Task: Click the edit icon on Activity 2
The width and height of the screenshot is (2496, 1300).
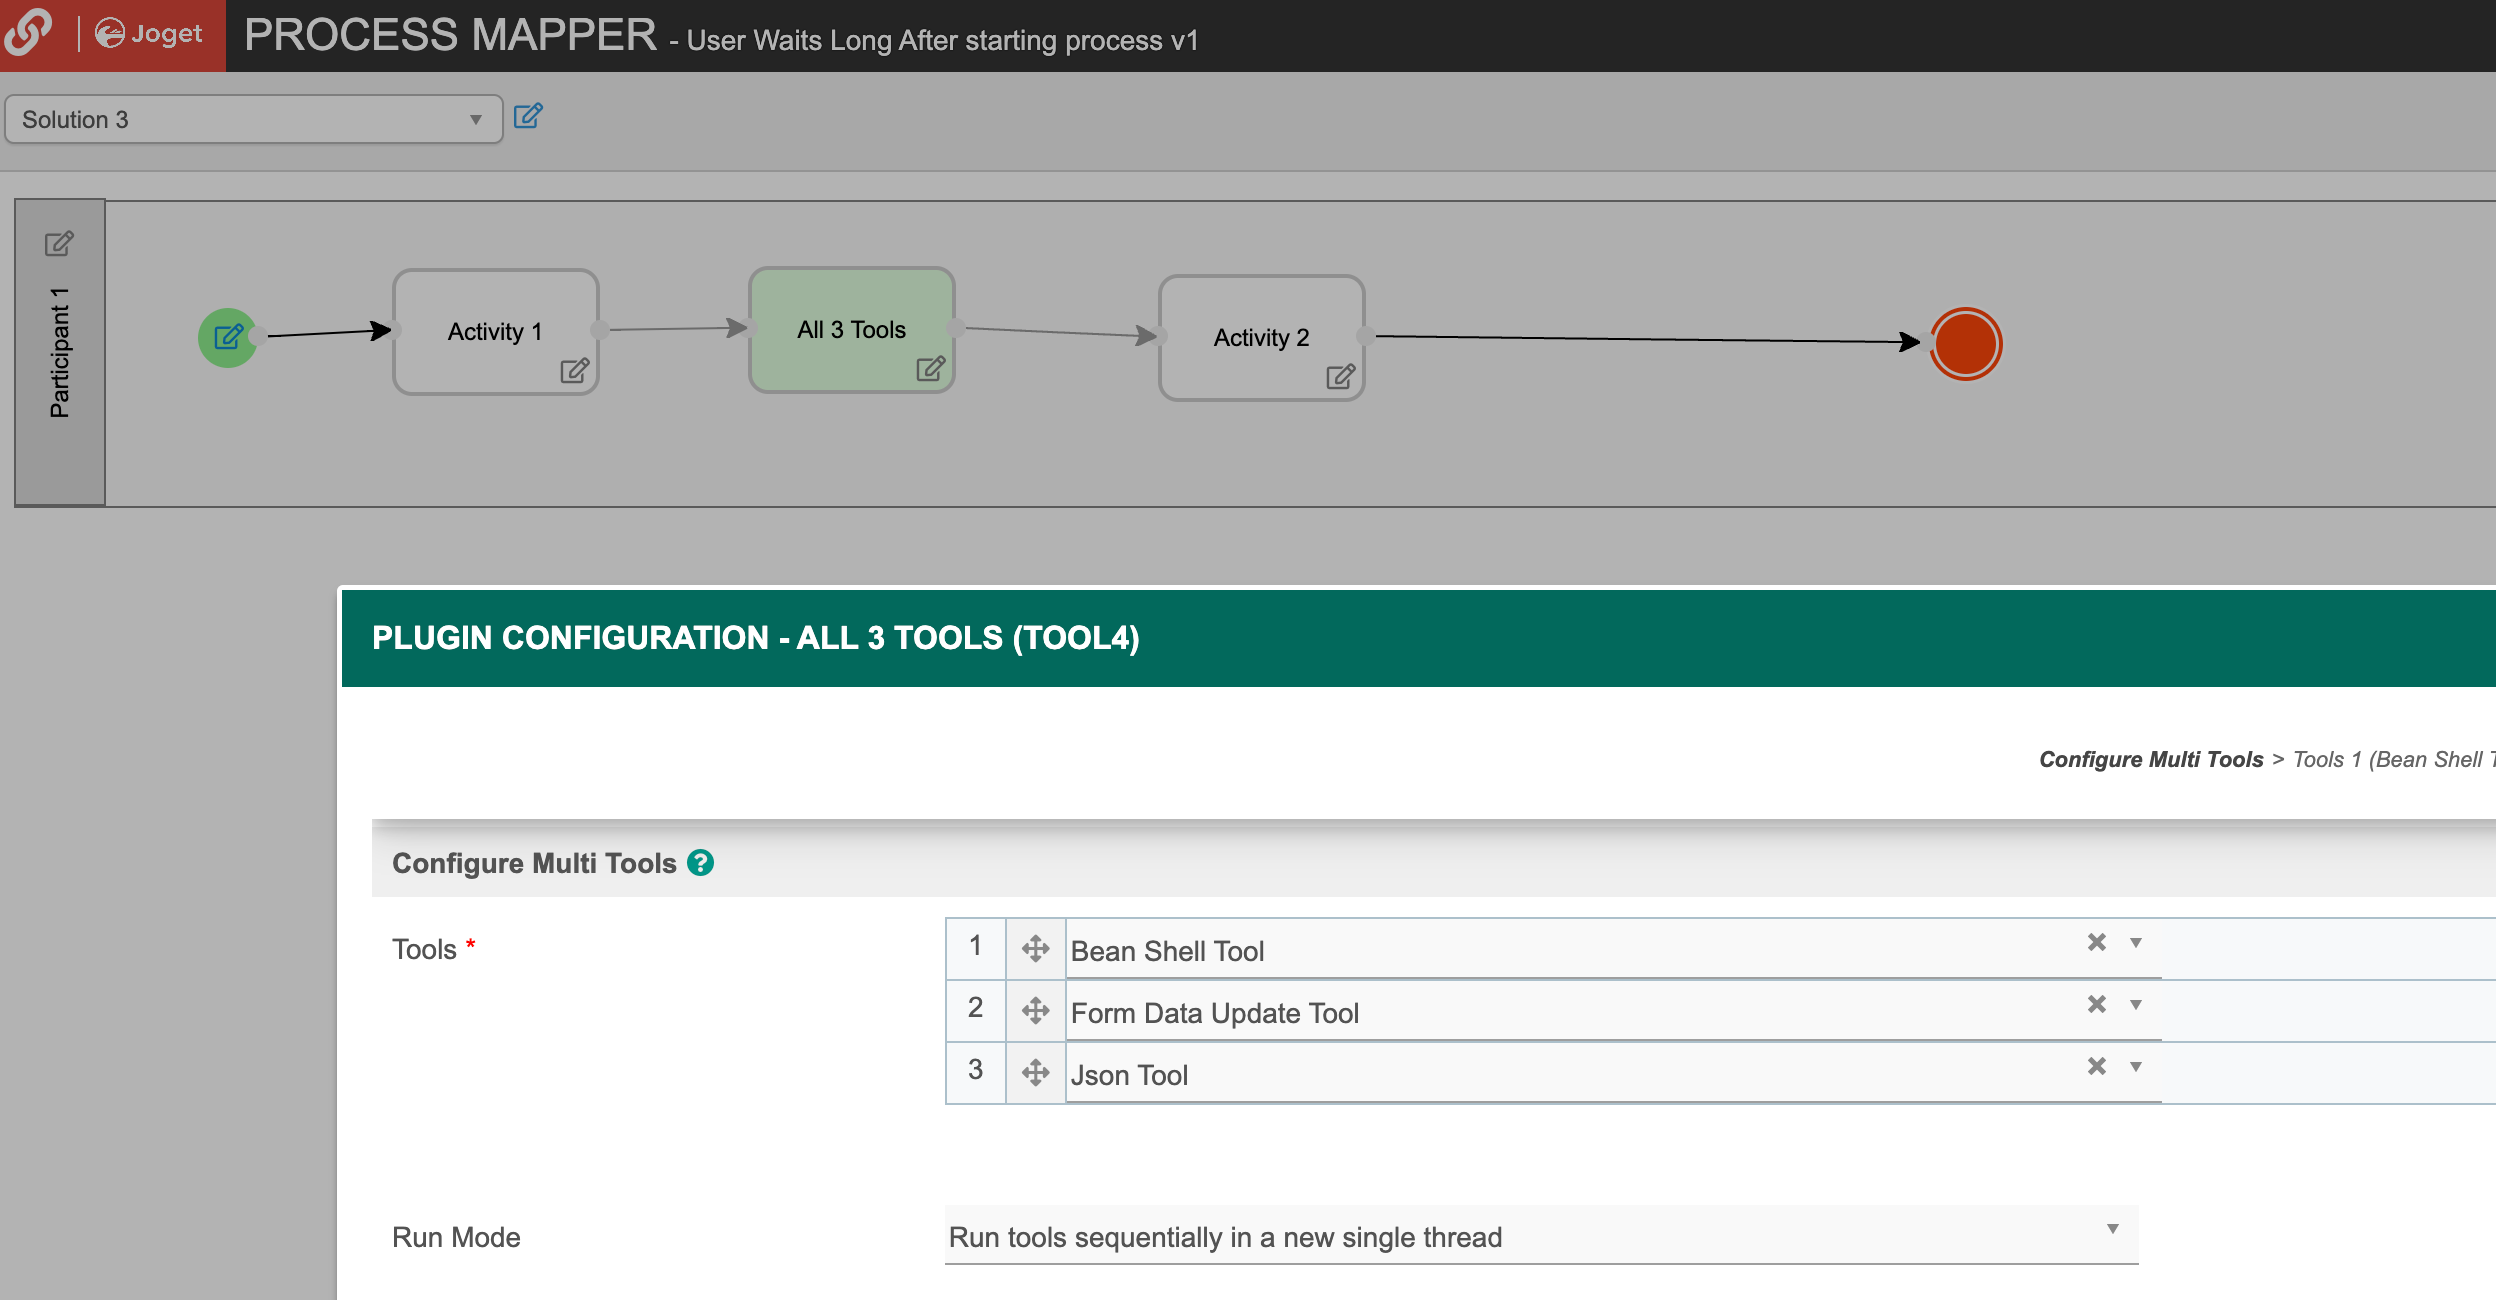Action: pyautogui.click(x=1340, y=377)
